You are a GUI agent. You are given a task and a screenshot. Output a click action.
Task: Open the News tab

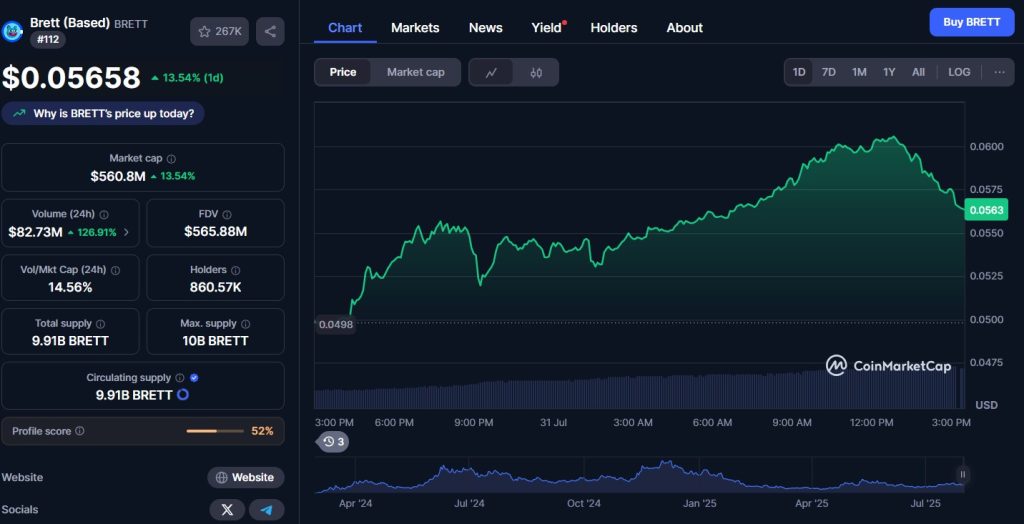coord(486,28)
